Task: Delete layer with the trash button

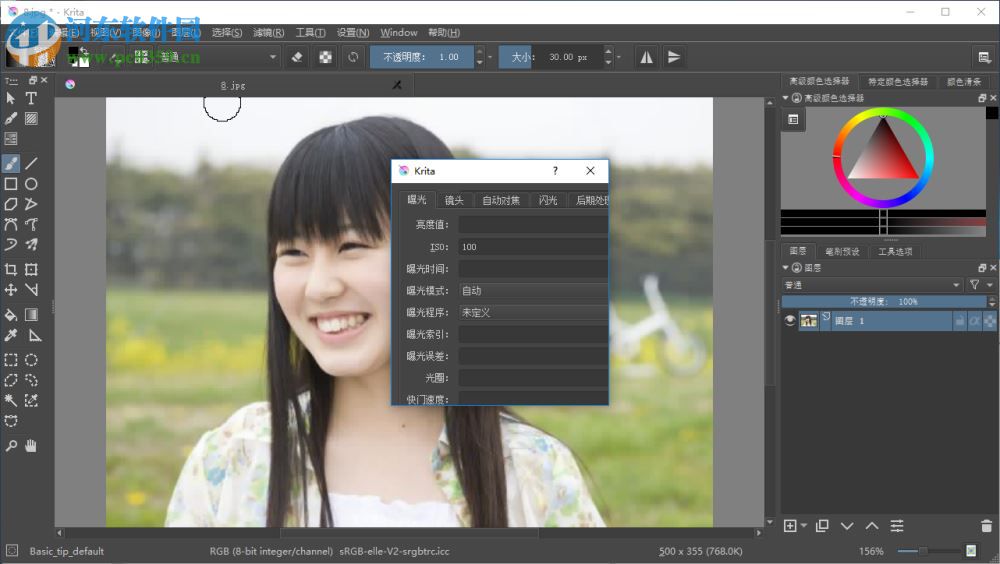Action: click(x=986, y=526)
